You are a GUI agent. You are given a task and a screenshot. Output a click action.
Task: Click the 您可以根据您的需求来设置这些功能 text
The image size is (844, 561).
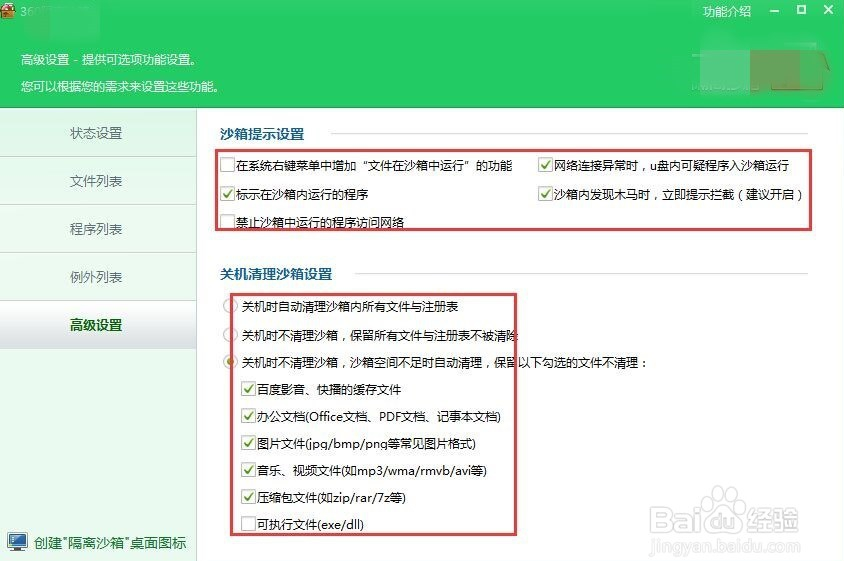click(x=119, y=87)
